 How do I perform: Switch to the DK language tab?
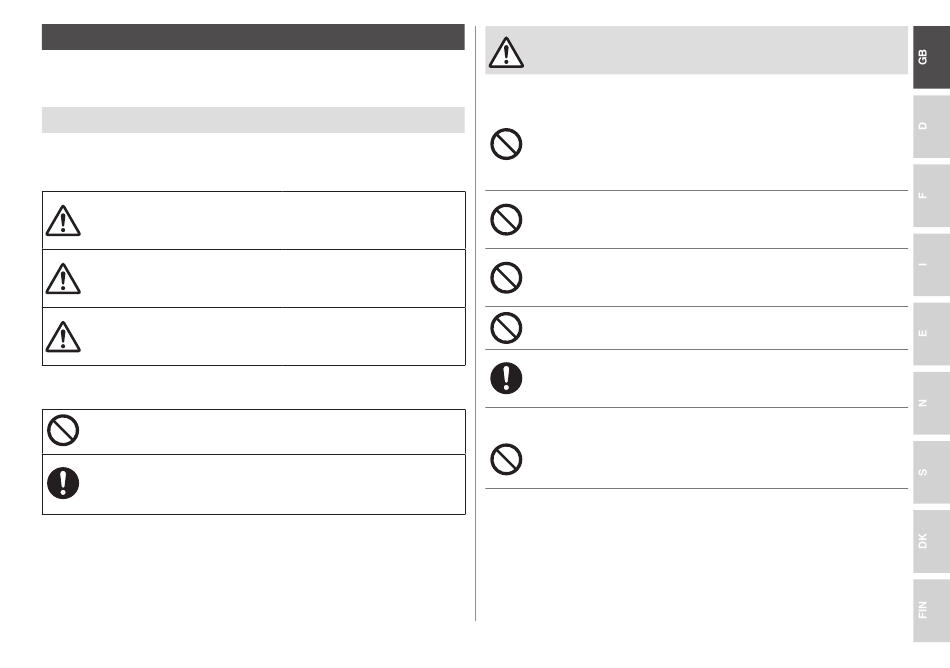pyautogui.click(x=931, y=541)
